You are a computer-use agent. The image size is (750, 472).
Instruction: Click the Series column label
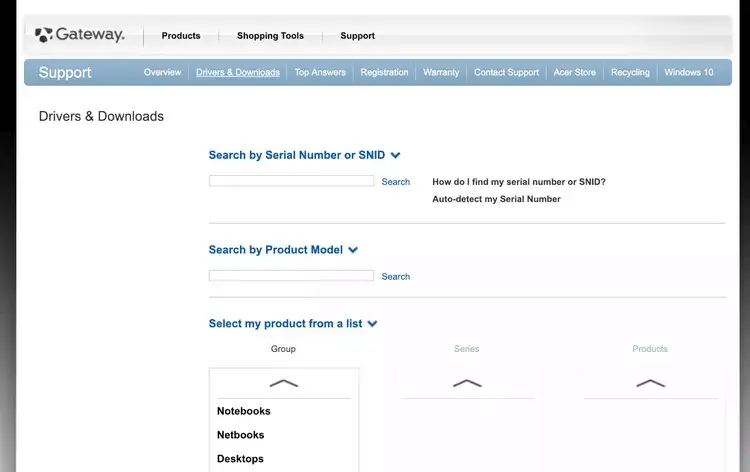[466, 349]
